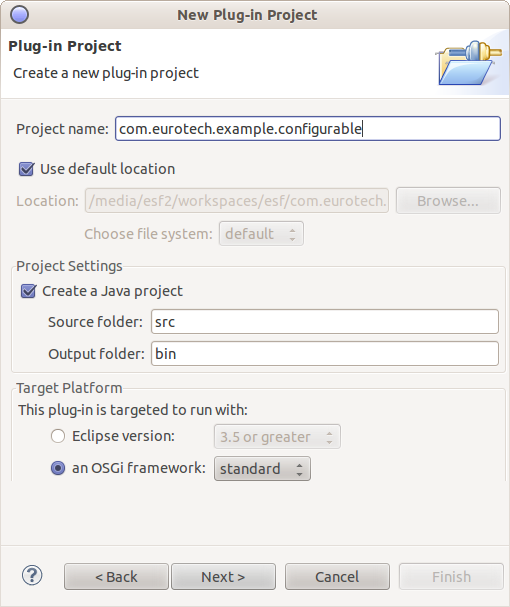Click the Location path field
Image resolution: width=510 pixels, height=607 pixels.
click(237, 201)
